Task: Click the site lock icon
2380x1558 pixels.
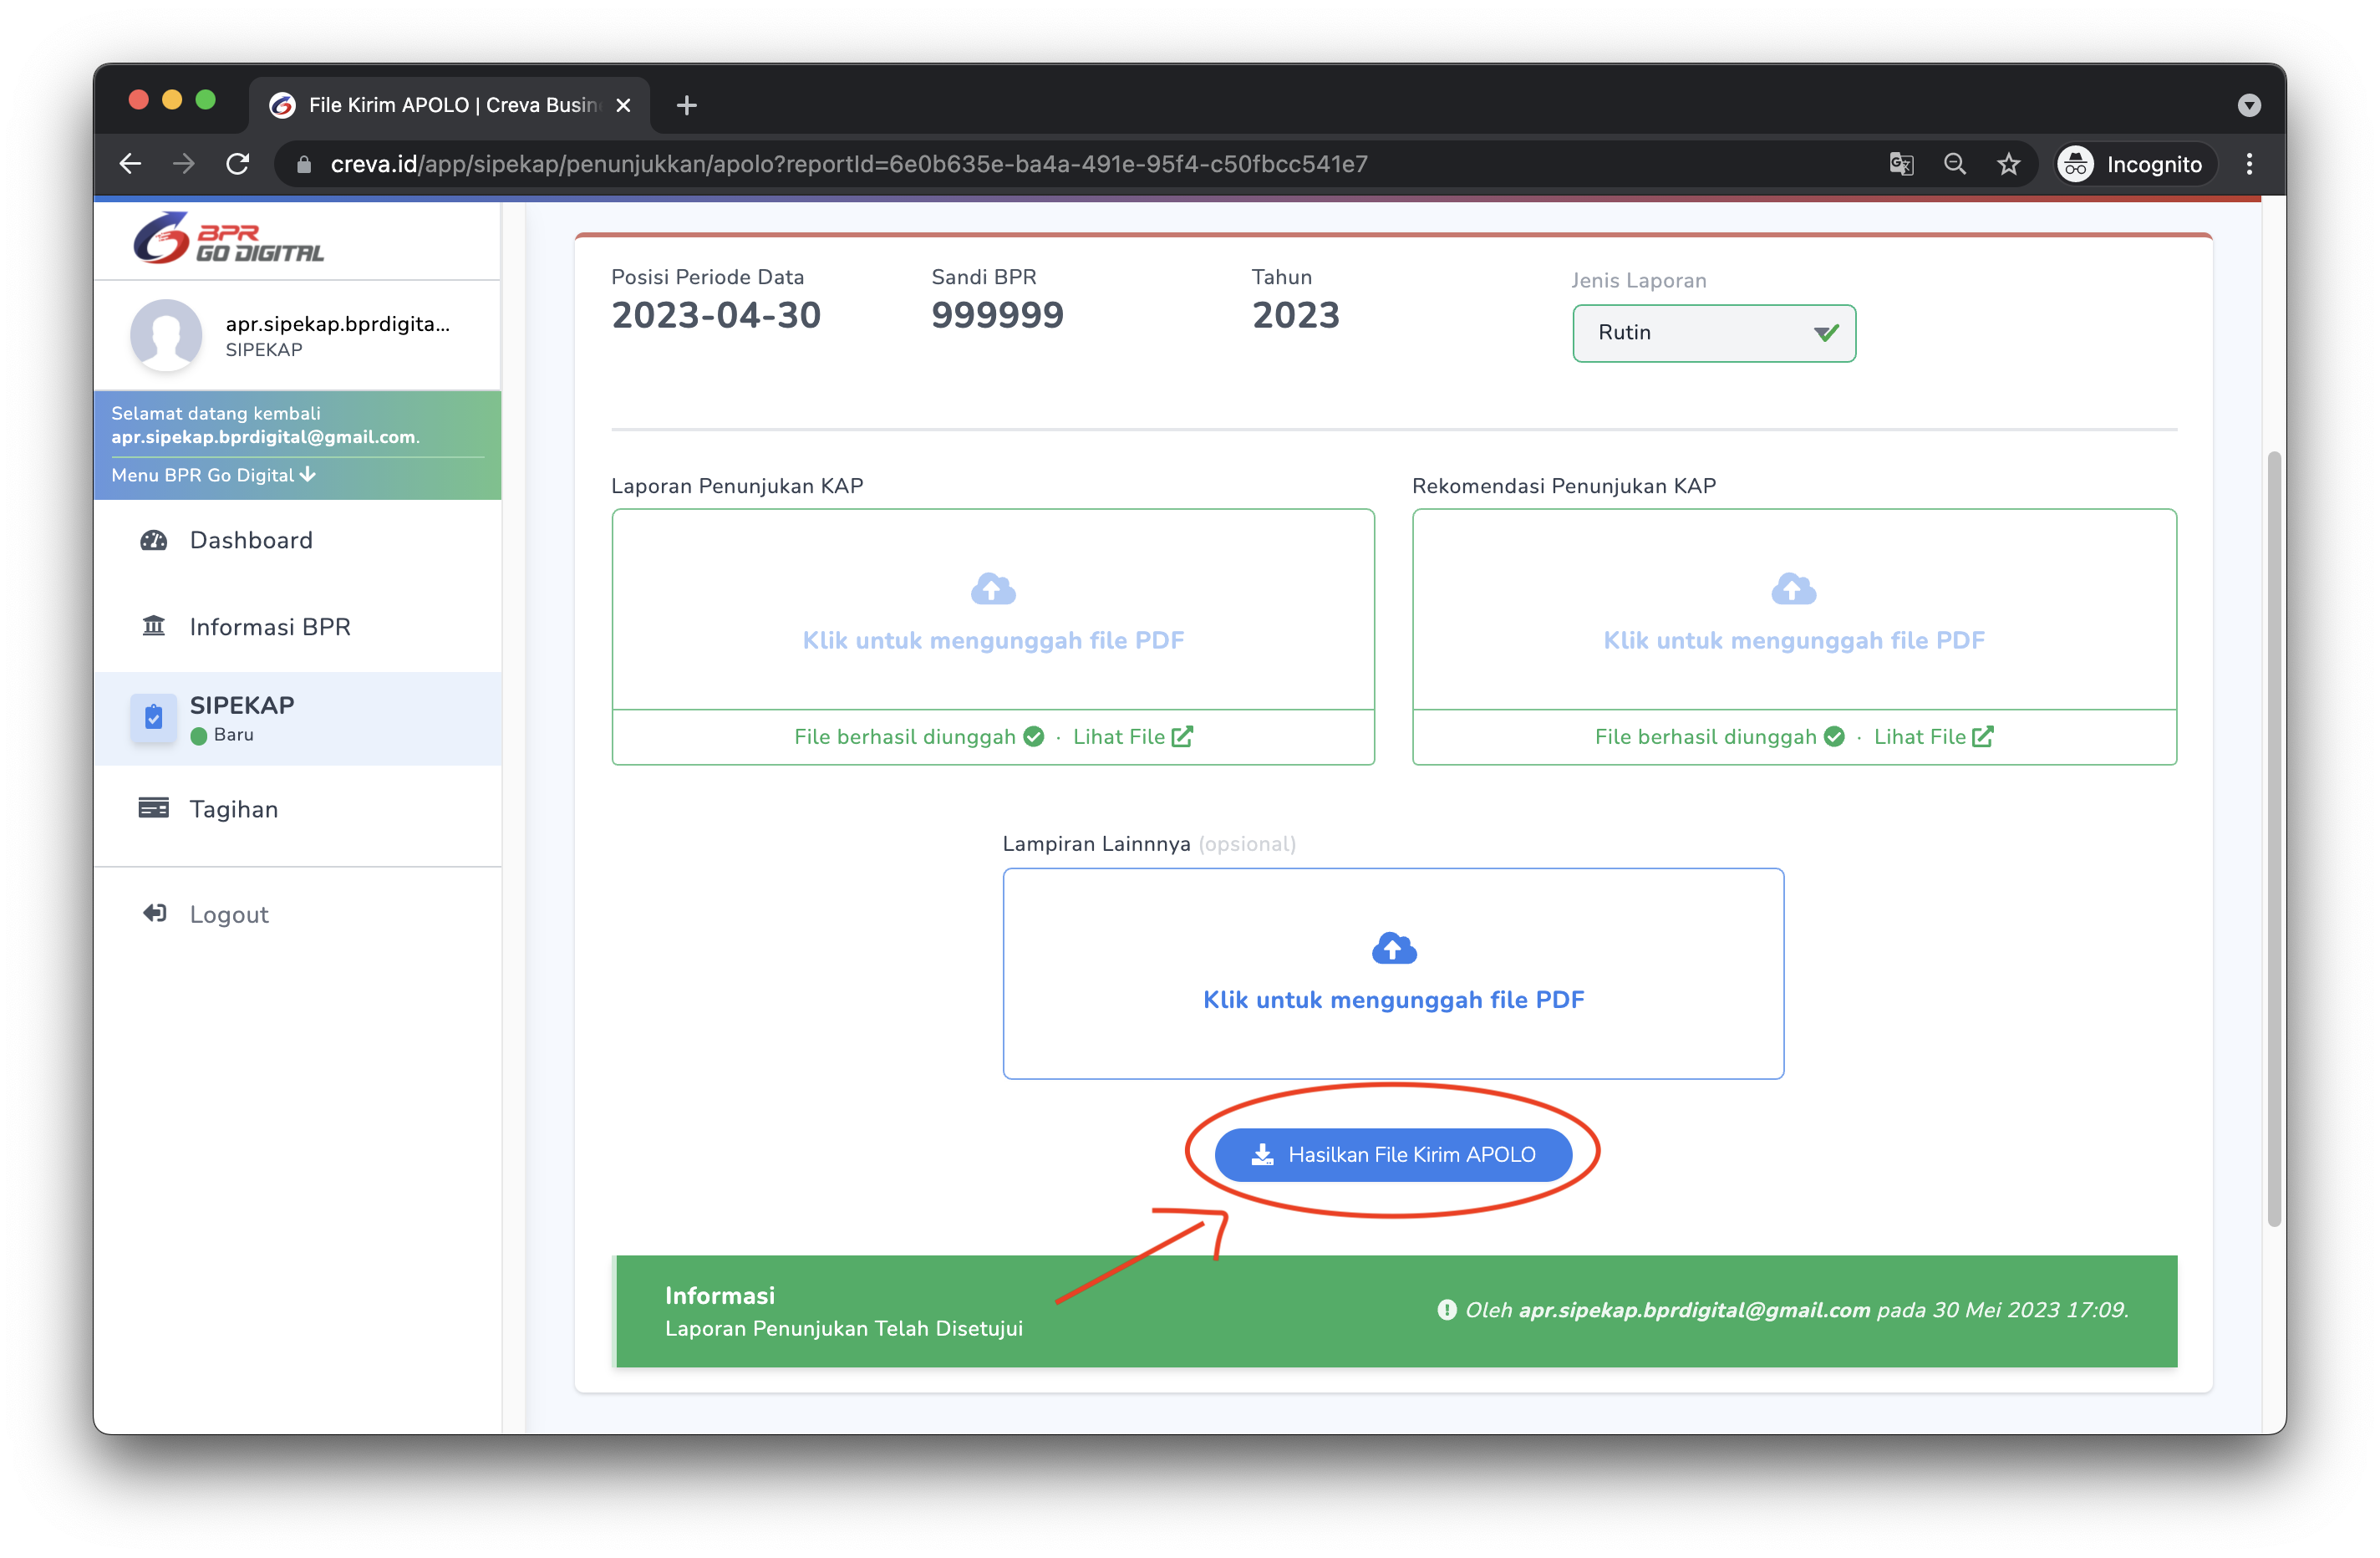Action: [304, 164]
